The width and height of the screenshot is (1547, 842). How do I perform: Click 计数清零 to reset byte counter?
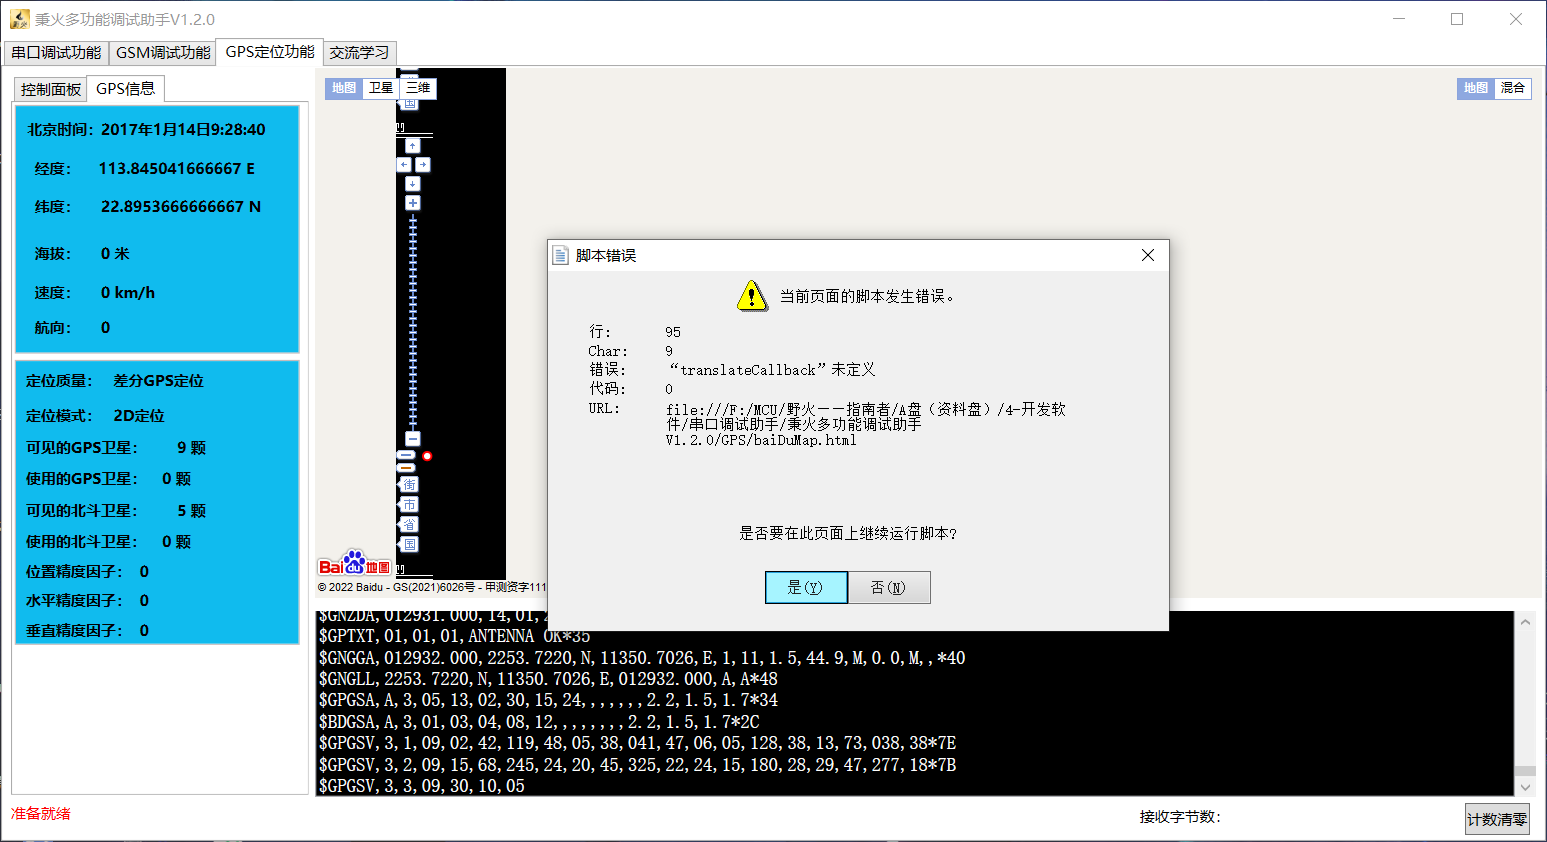[x=1497, y=819]
